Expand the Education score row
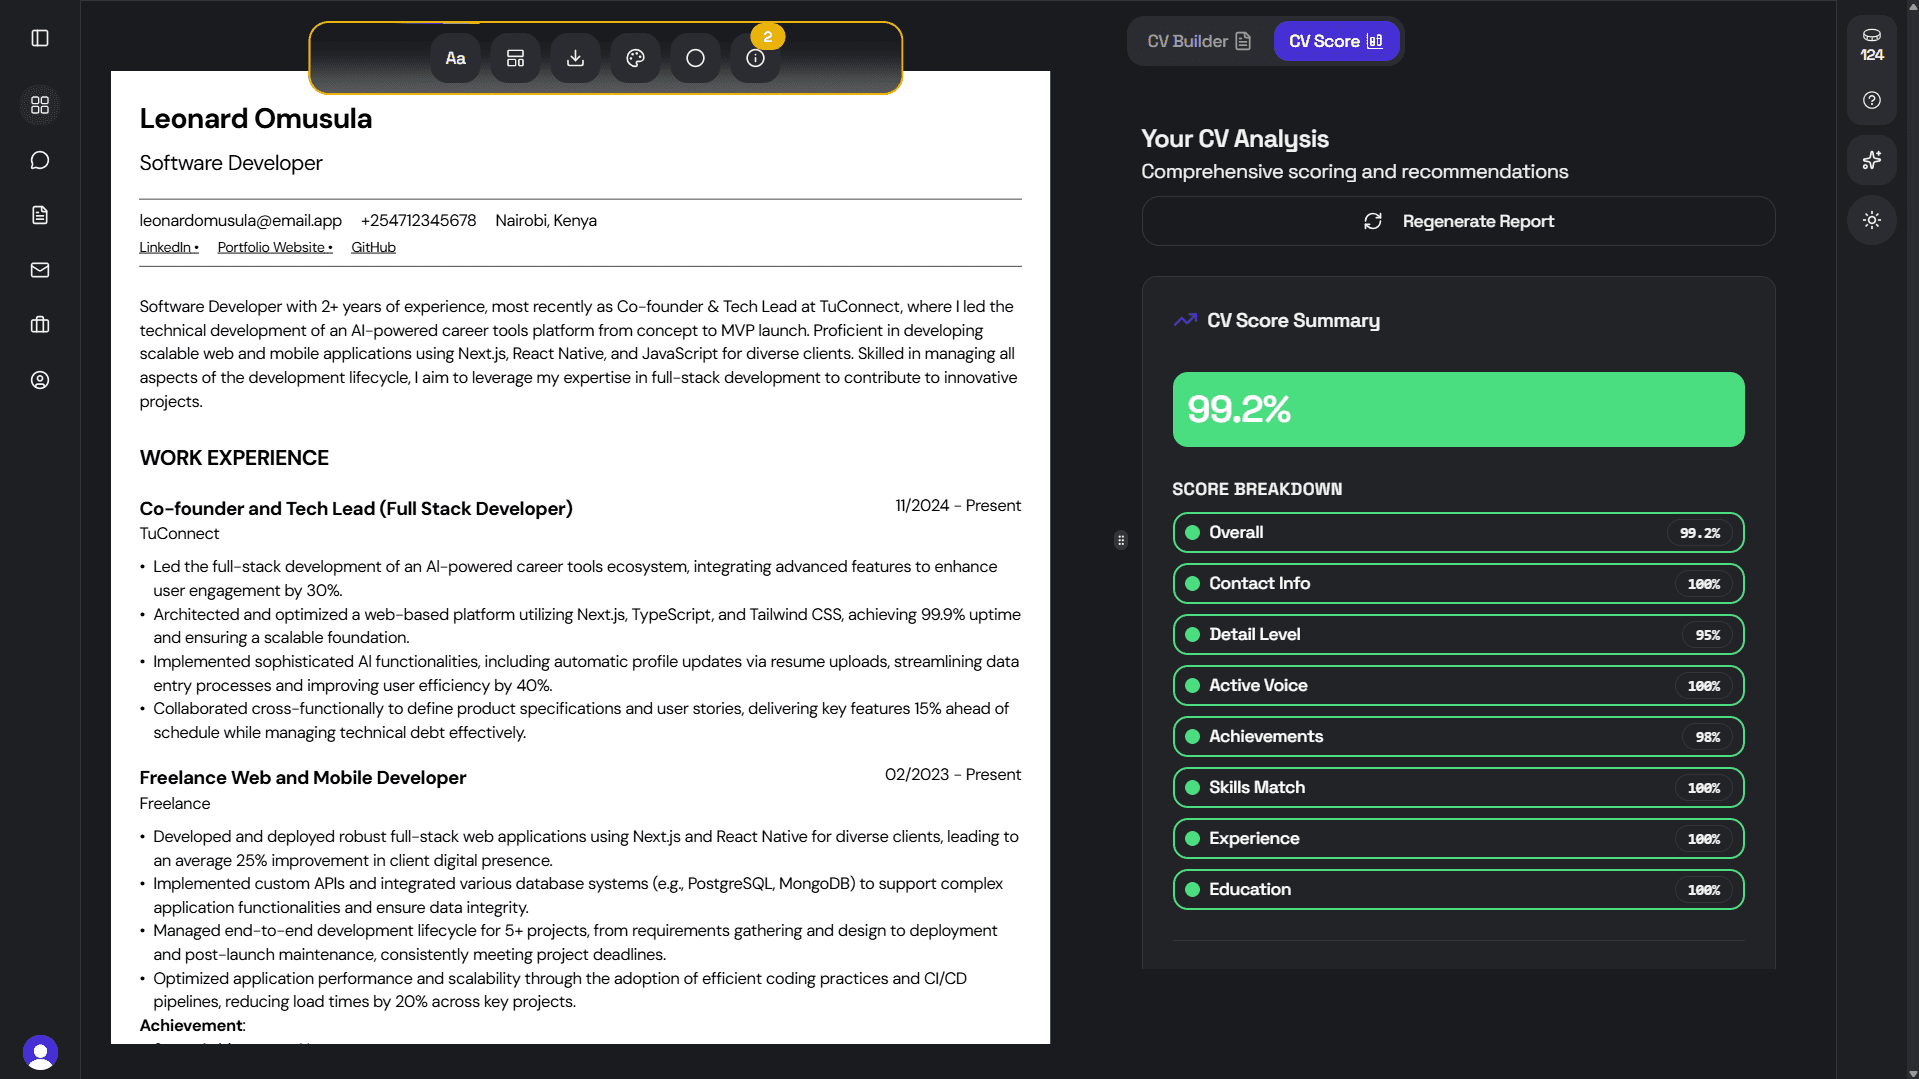 [1458, 889]
